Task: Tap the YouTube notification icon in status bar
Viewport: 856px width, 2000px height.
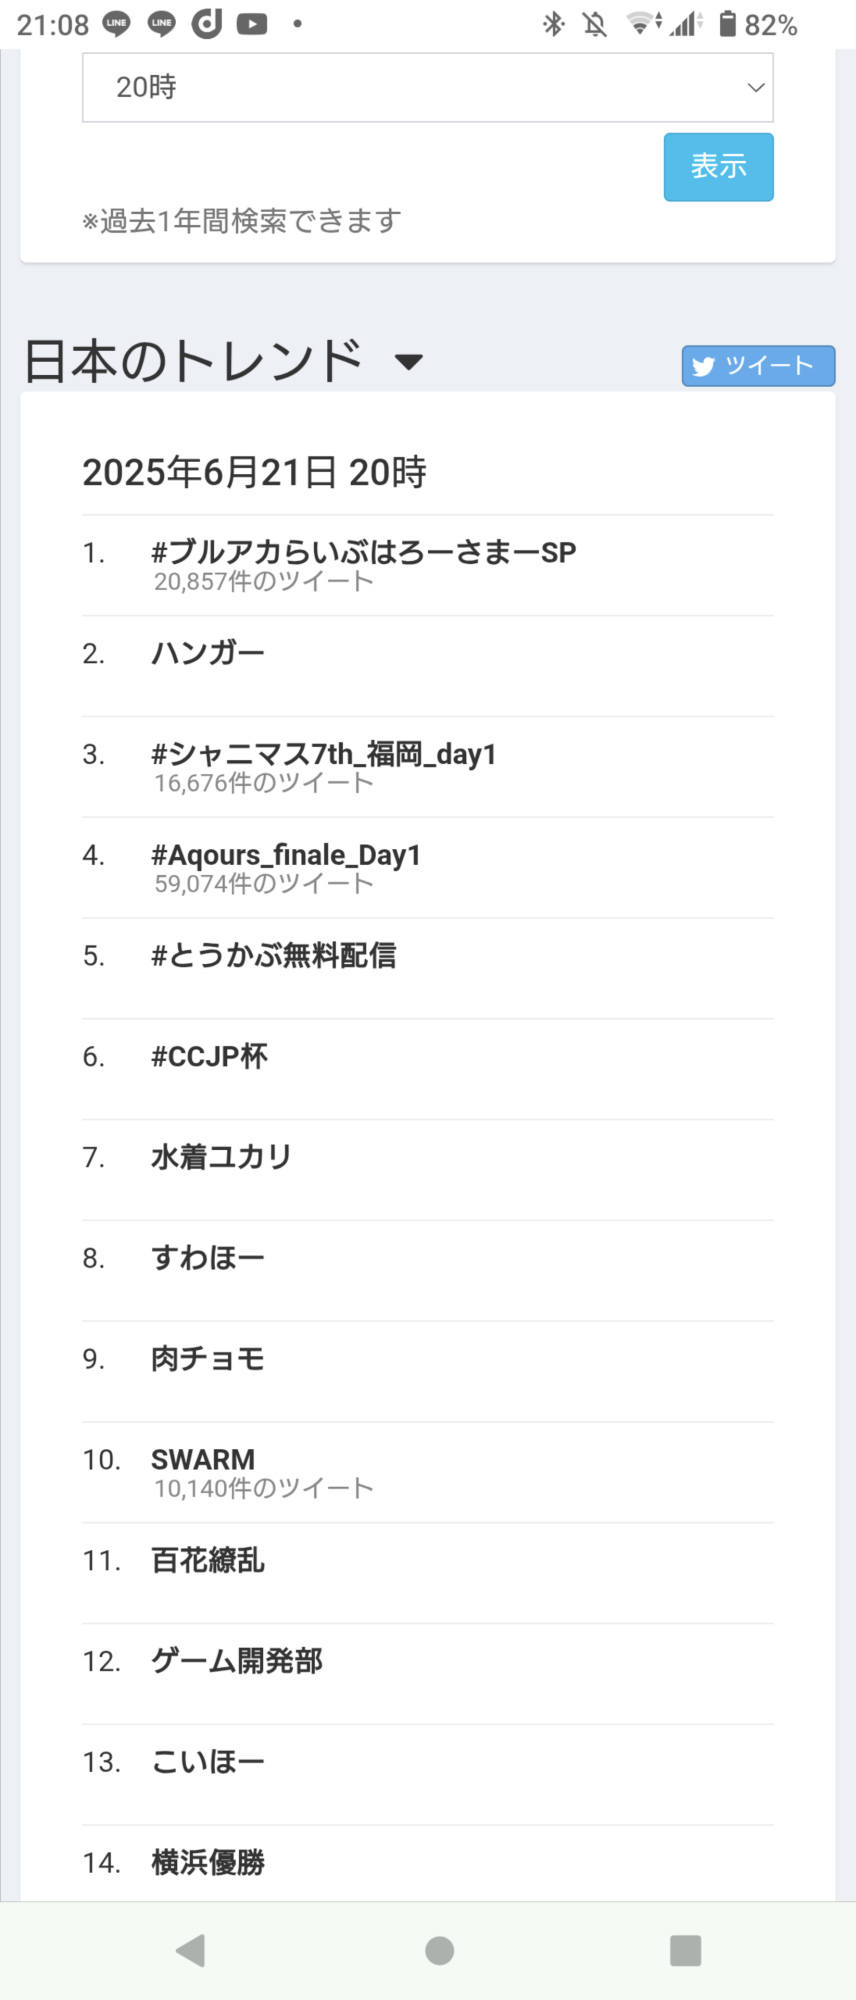Action: 252,24
